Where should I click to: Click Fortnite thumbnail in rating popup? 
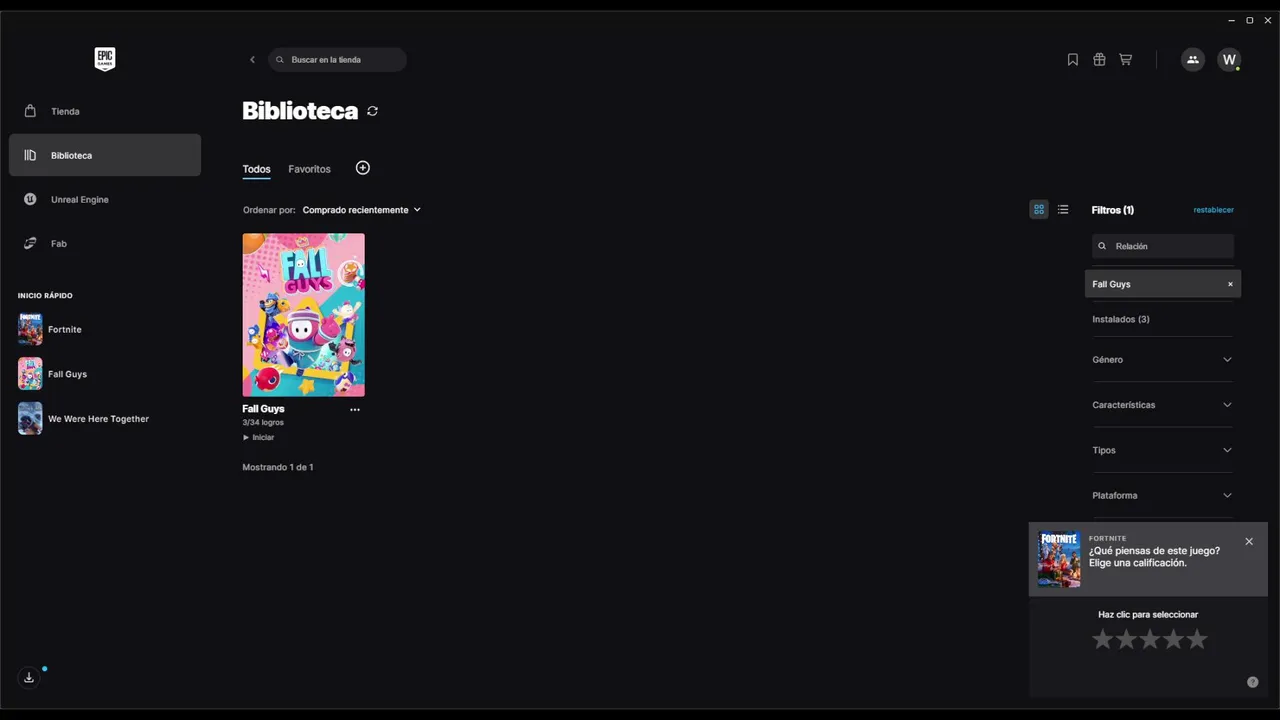(x=1059, y=559)
